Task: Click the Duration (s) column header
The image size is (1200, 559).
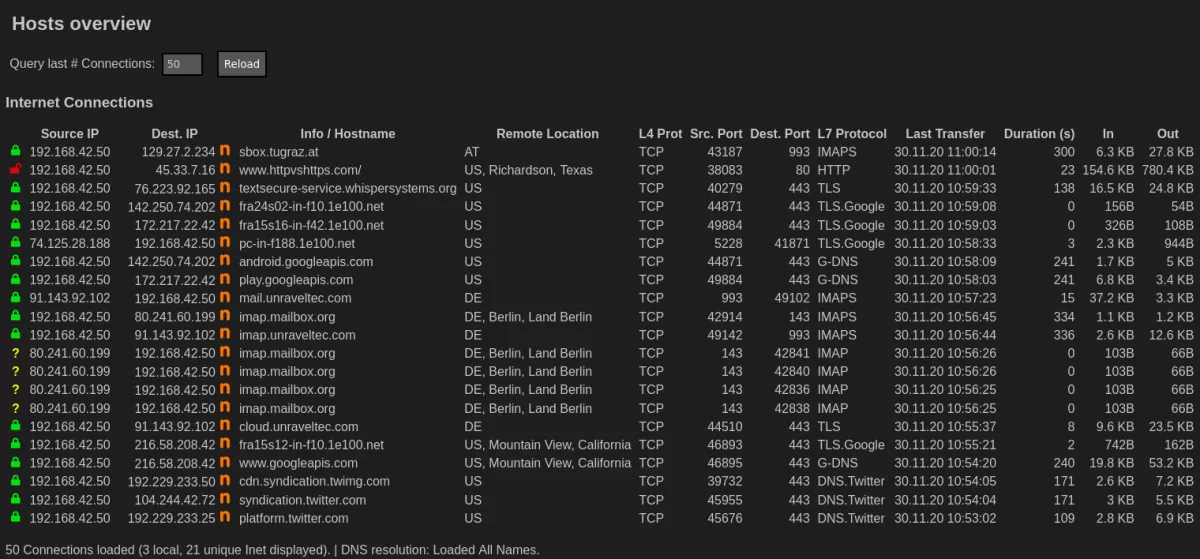Action: tap(1039, 134)
